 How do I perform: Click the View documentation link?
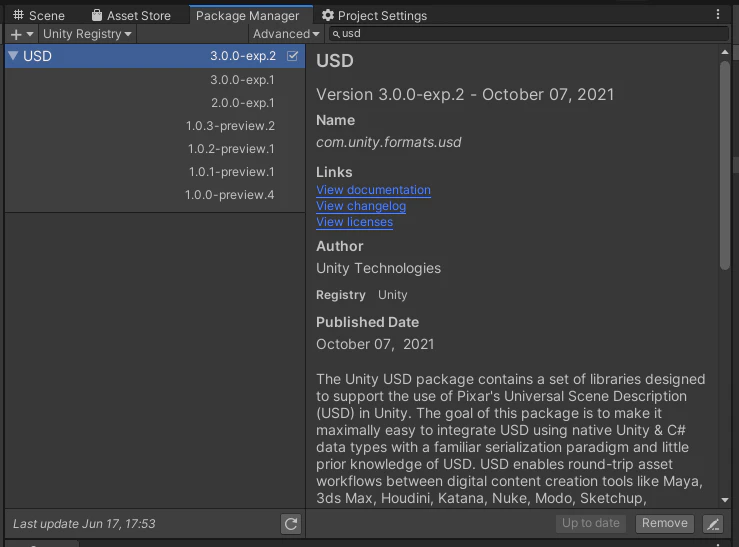(x=373, y=190)
